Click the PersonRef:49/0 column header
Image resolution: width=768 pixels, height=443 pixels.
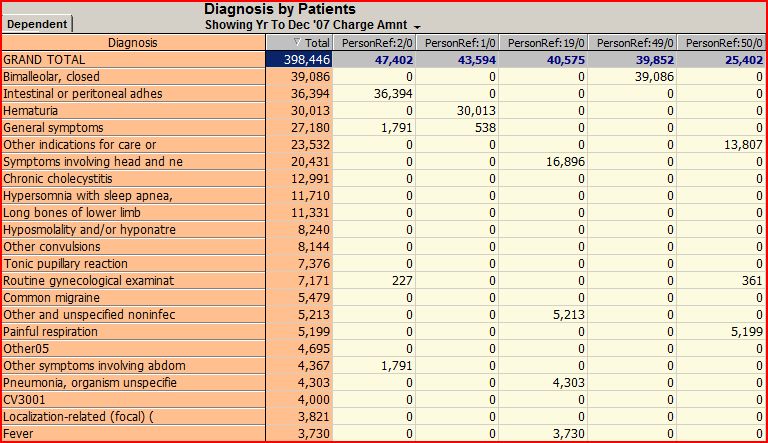coord(633,43)
